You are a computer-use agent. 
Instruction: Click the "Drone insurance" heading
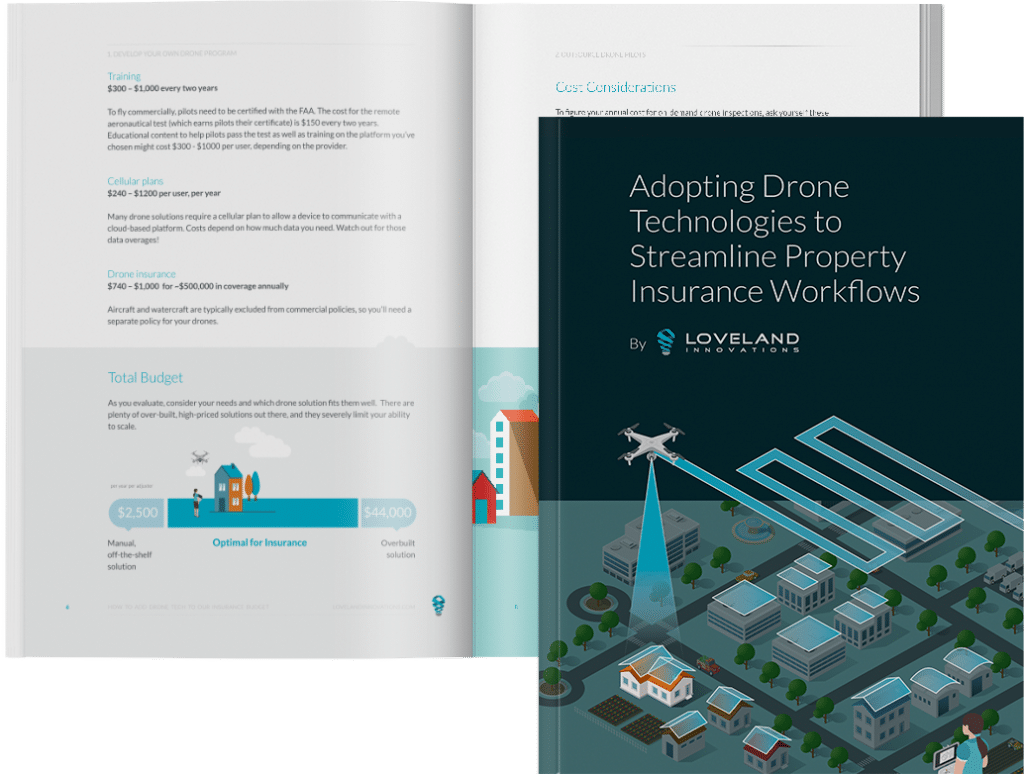[141, 274]
